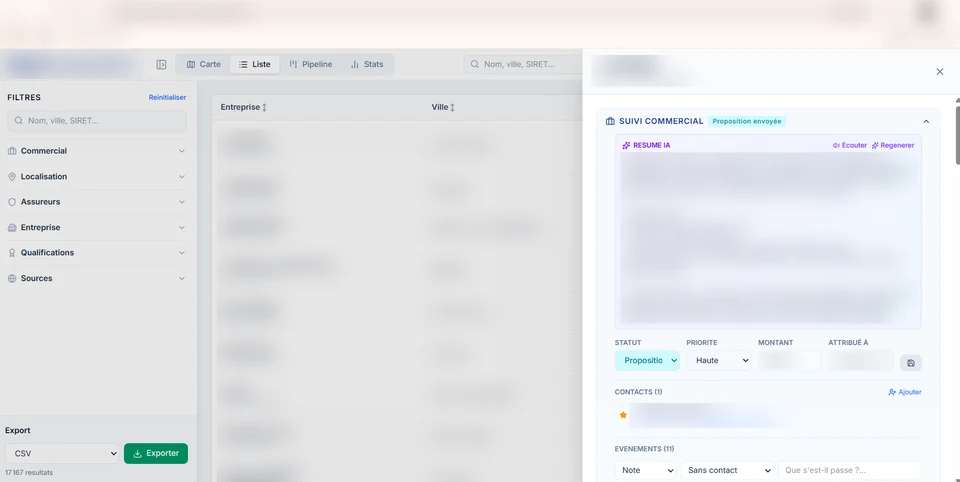Click the orange star favorite contact icon

pos(623,415)
